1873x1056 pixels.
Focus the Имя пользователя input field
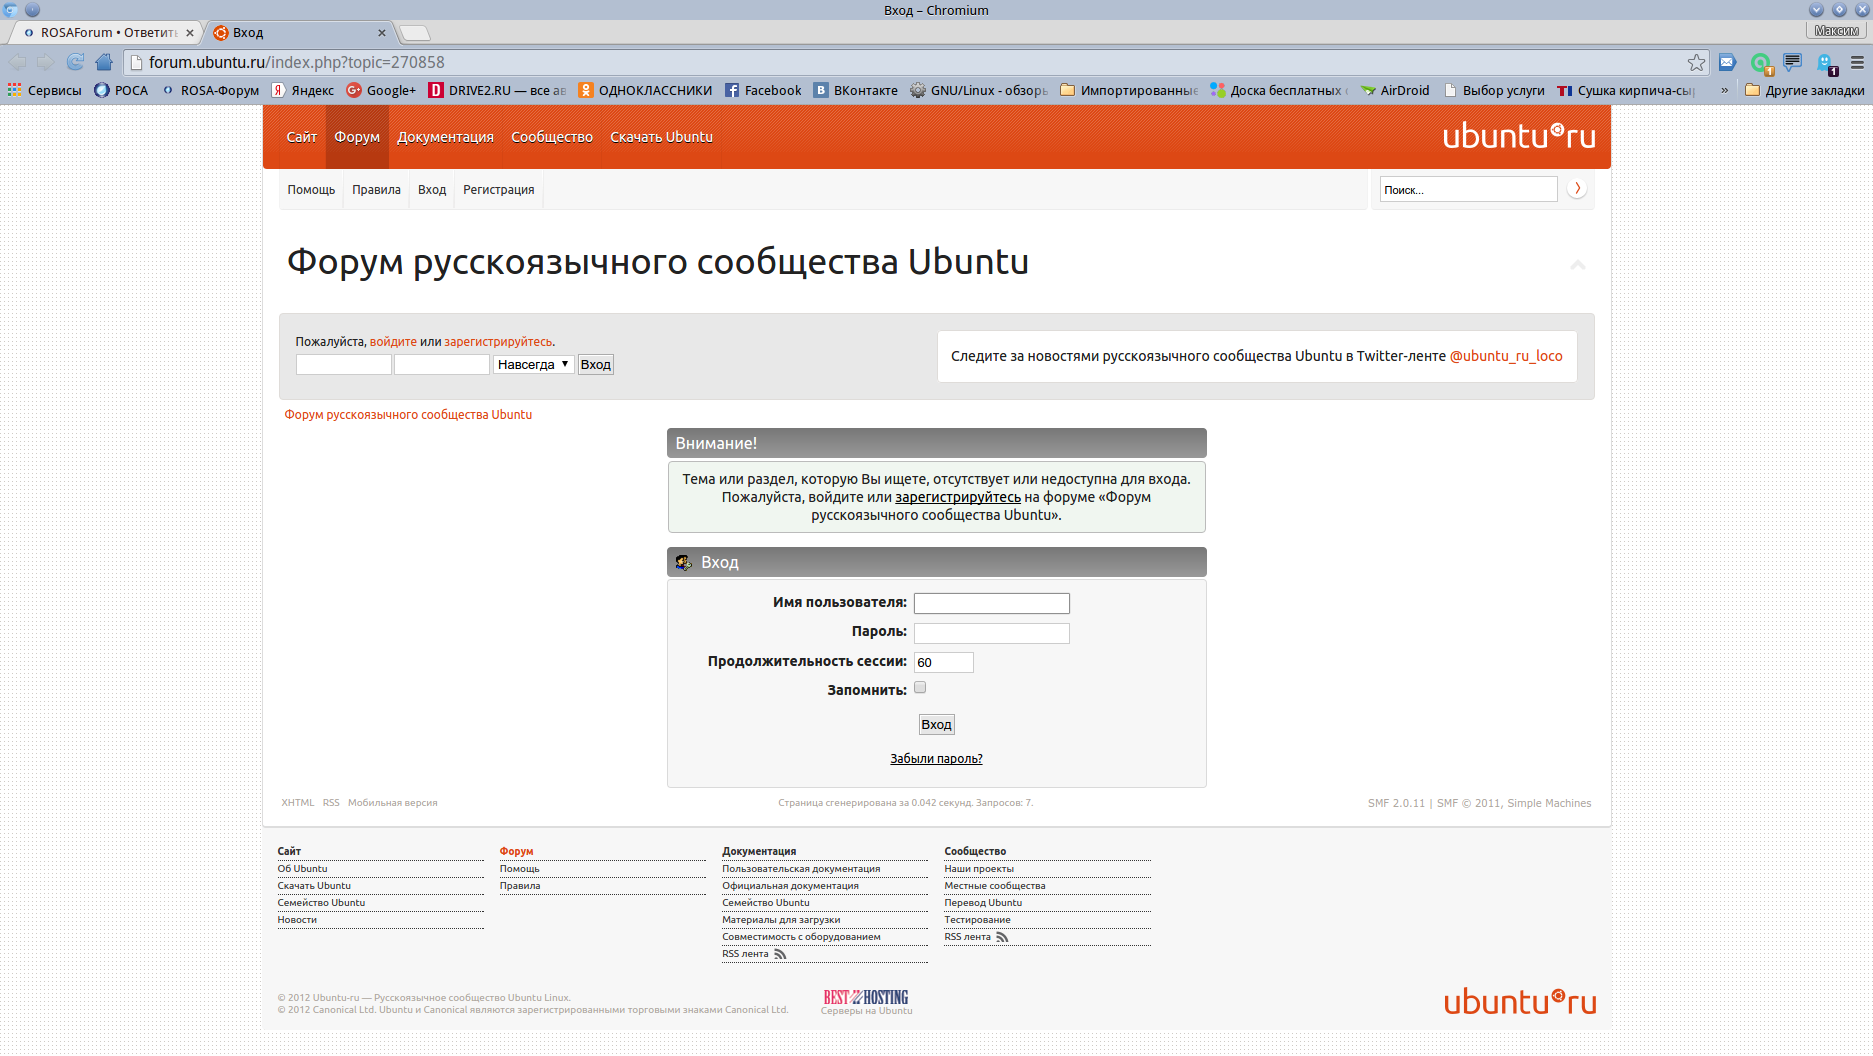point(991,603)
